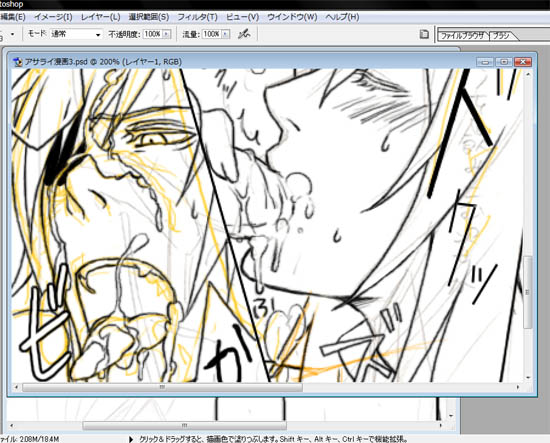
Task: Open the イメージ(I) menu
Action: coord(53,17)
